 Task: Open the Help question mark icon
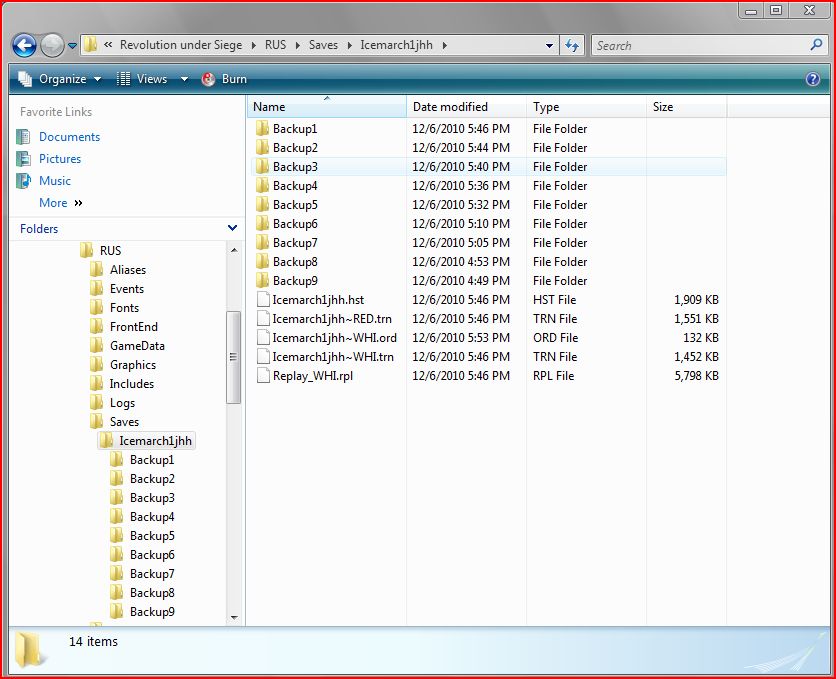click(813, 79)
